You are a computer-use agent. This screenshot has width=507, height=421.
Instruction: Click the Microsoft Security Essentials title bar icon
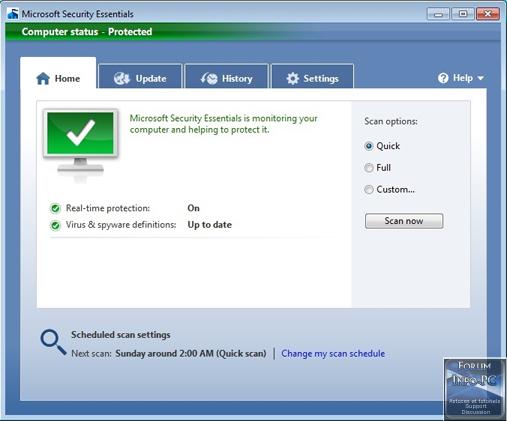13,14
